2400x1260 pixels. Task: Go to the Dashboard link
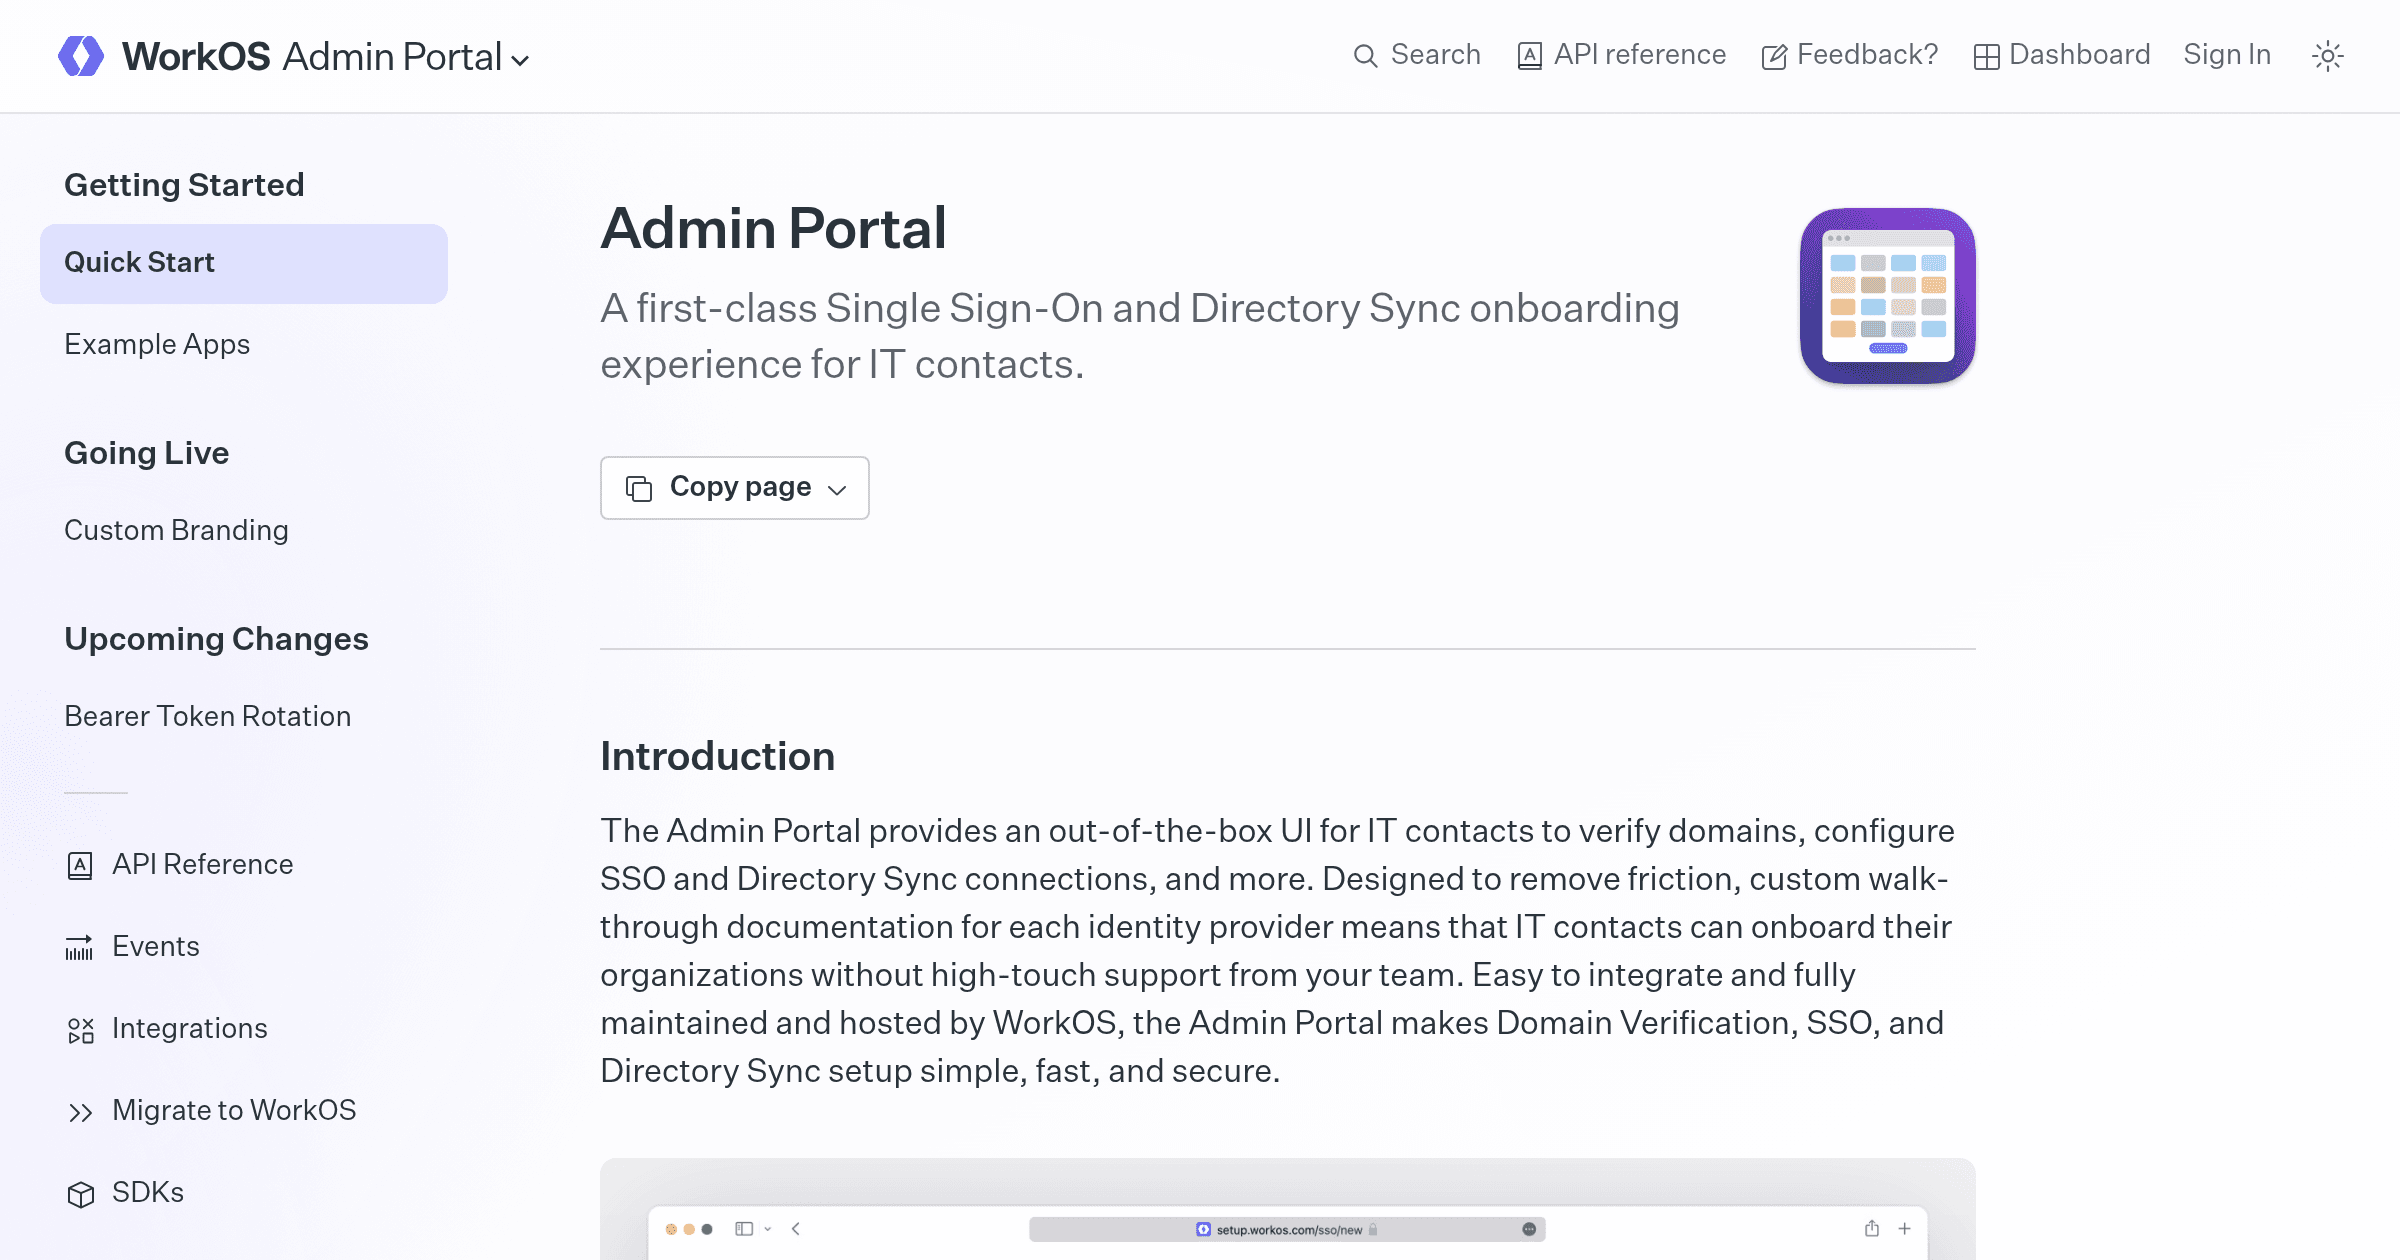pos(2079,54)
